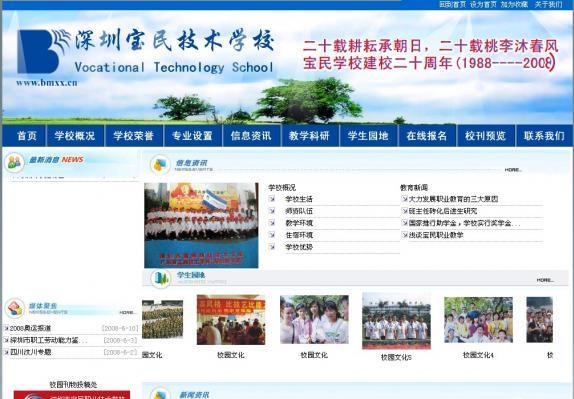Select the 教学科研 navigation item
Viewport: 574px width, 399px height.
(310, 136)
